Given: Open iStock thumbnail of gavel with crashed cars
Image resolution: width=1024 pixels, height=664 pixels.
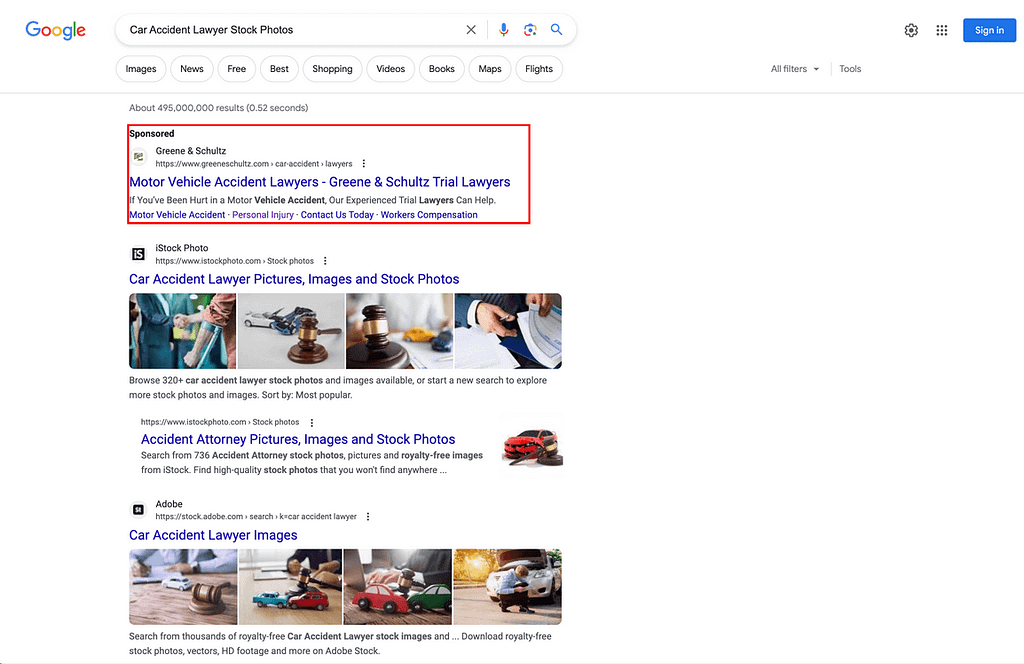Looking at the screenshot, I should point(291,331).
